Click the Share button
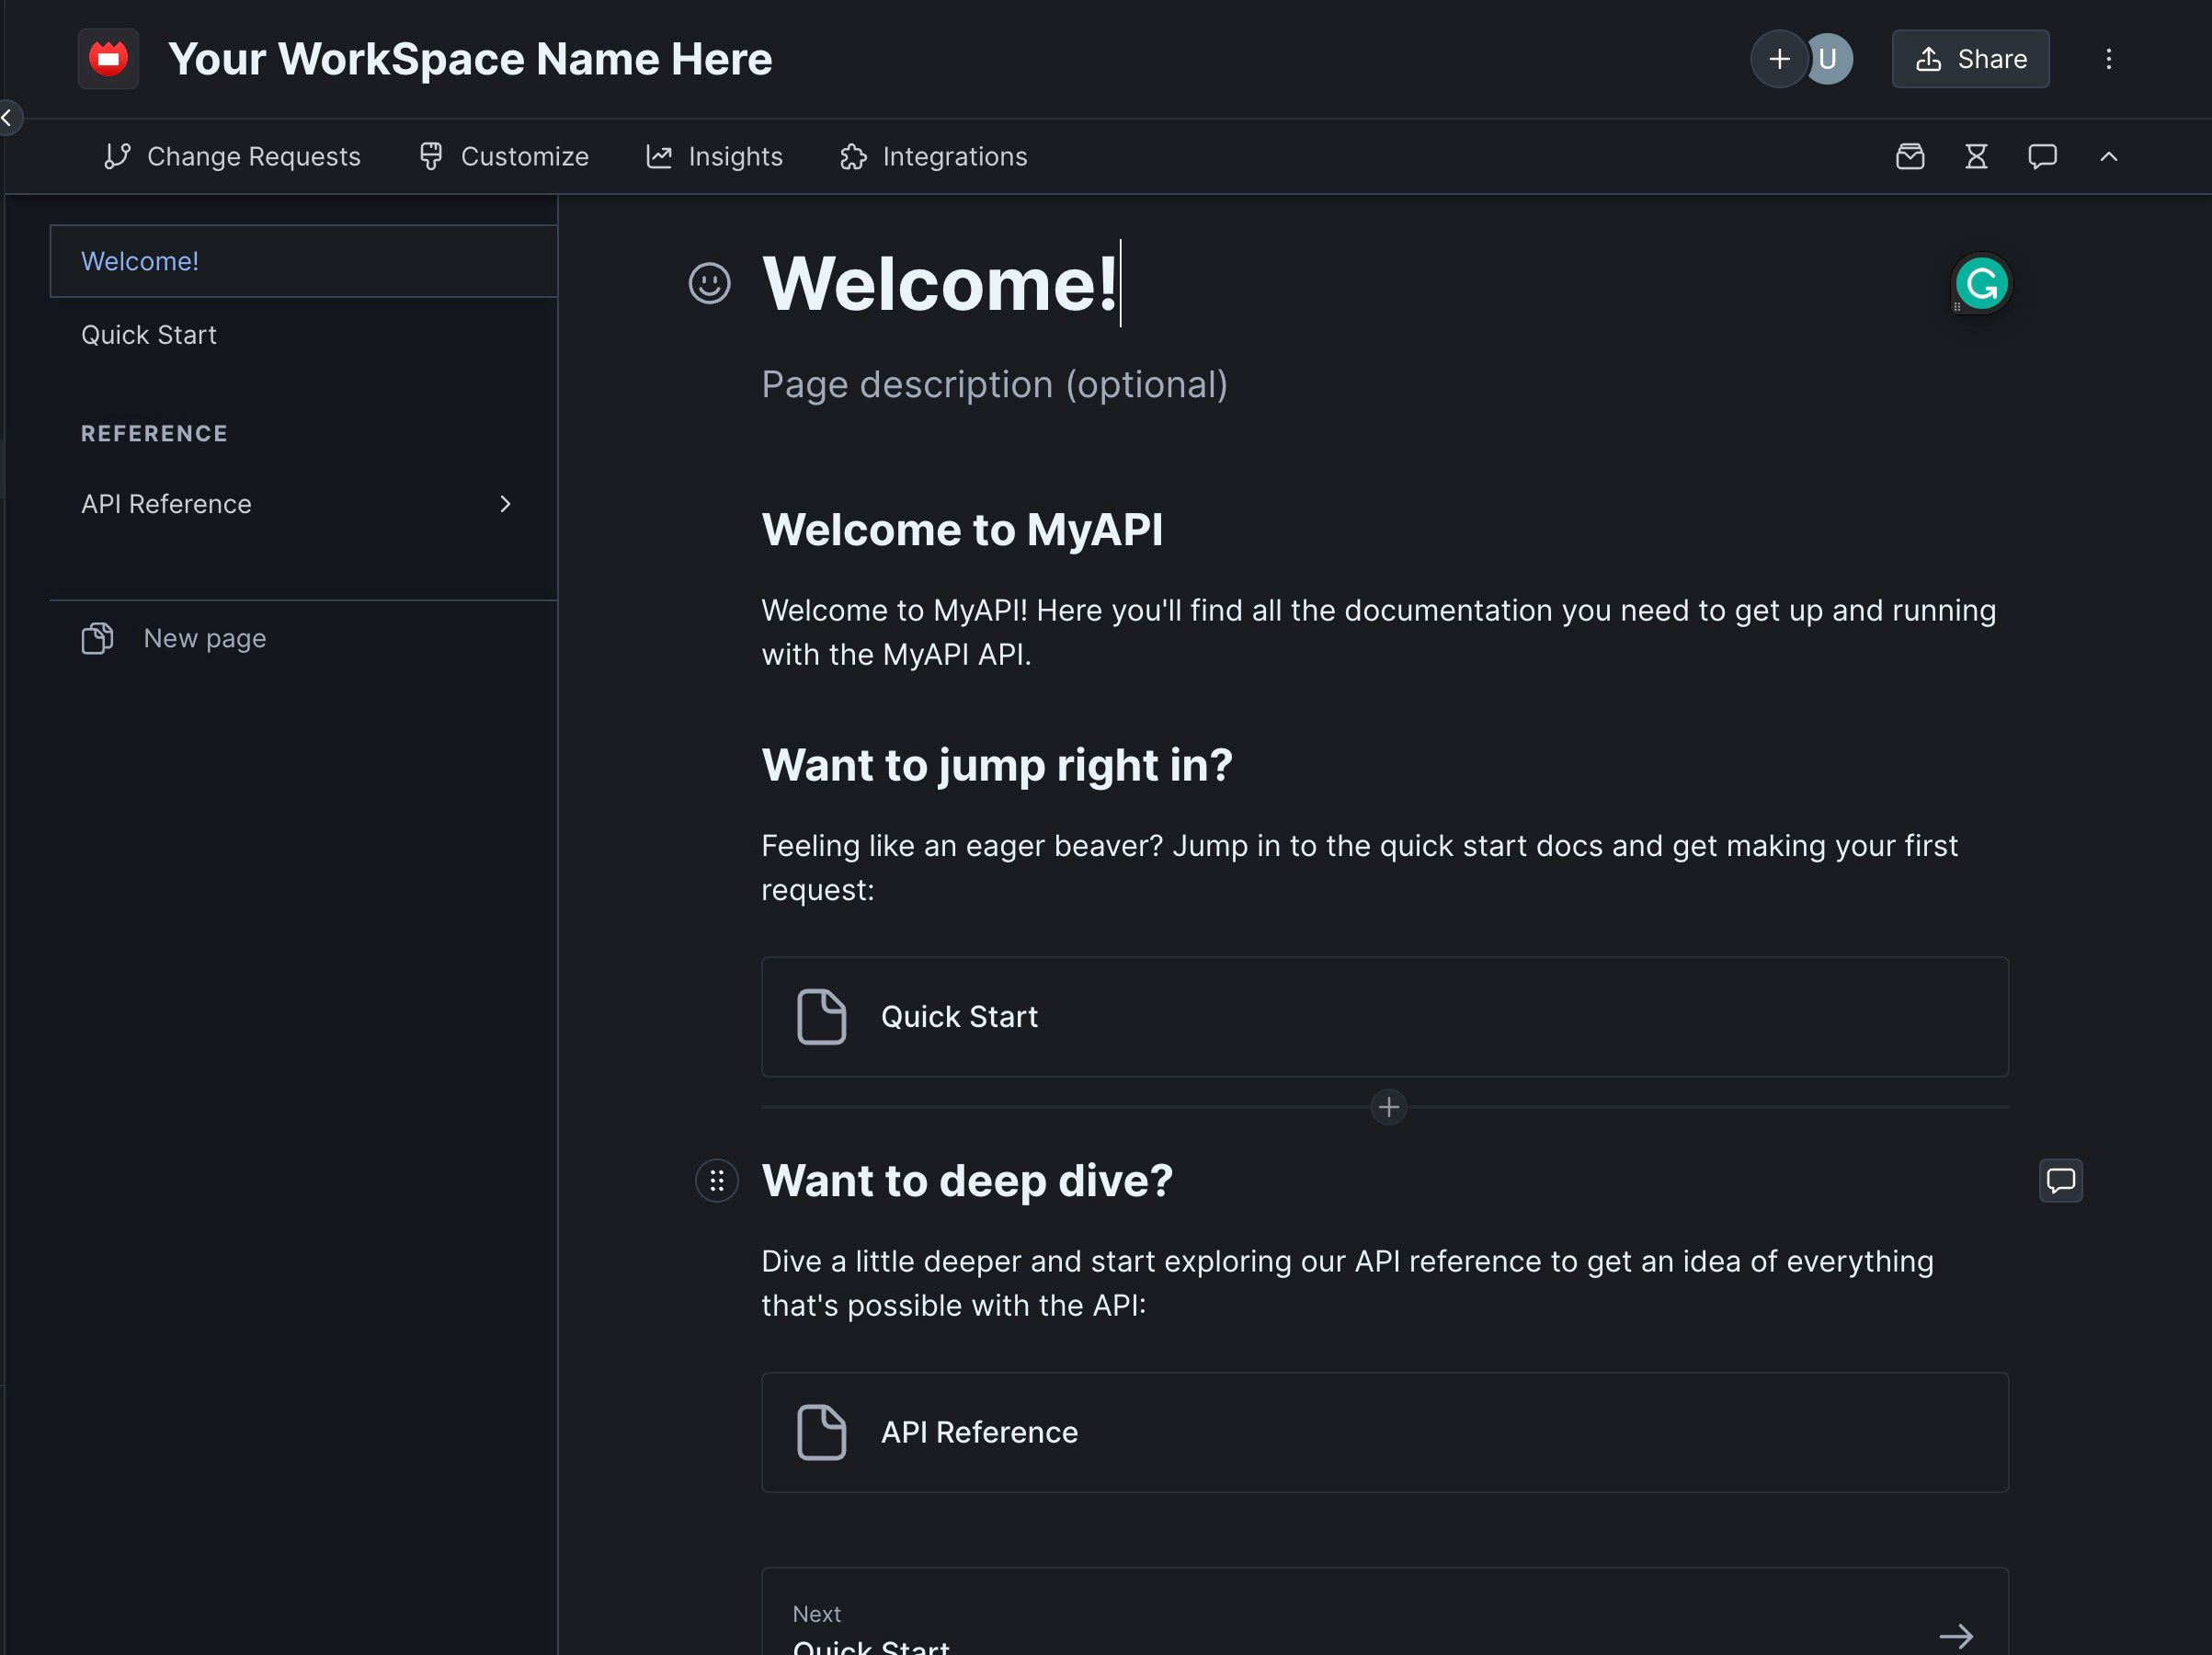Image resolution: width=2212 pixels, height=1655 pixels. click(x=1969, y=59)
